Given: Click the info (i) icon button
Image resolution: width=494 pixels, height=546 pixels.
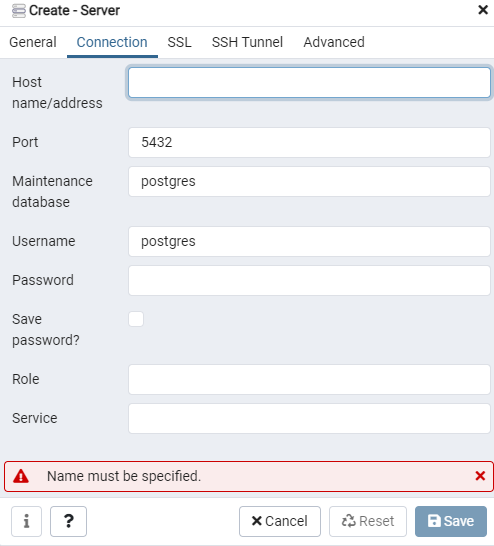Looking at the screenshot, I should (x=26, y=521).
